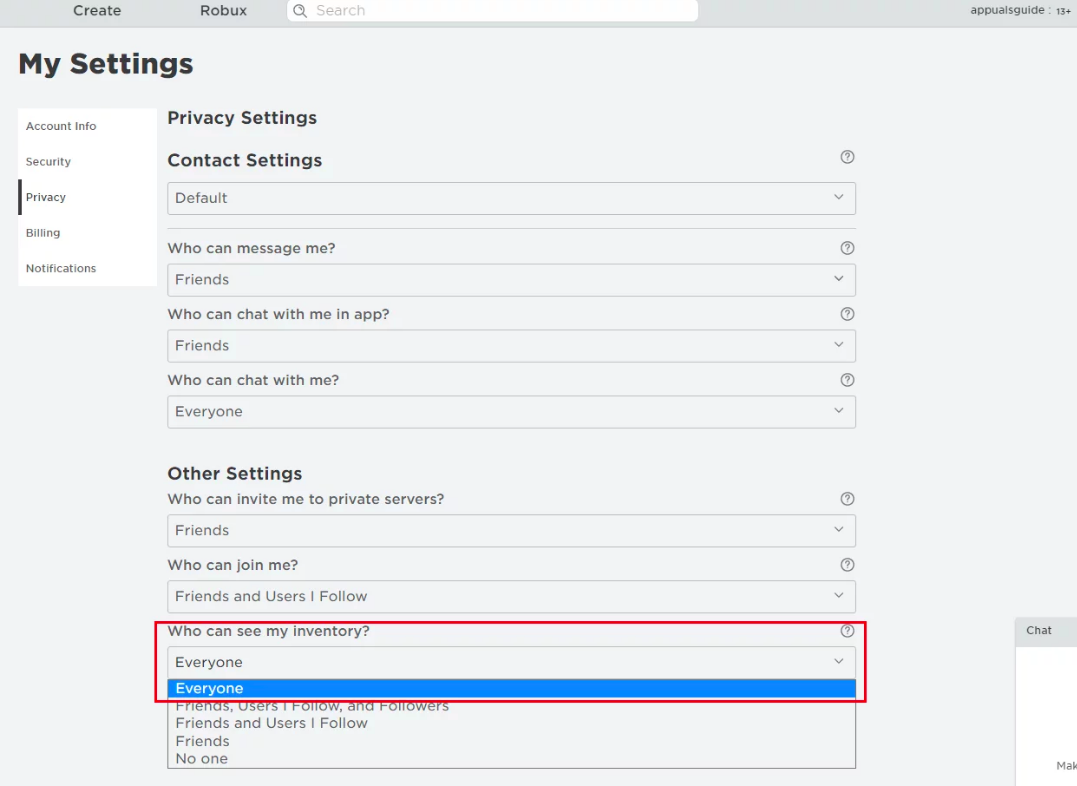Click help icon for inventory visibility
Screen dimensions: 1077x786
point(847,631)
